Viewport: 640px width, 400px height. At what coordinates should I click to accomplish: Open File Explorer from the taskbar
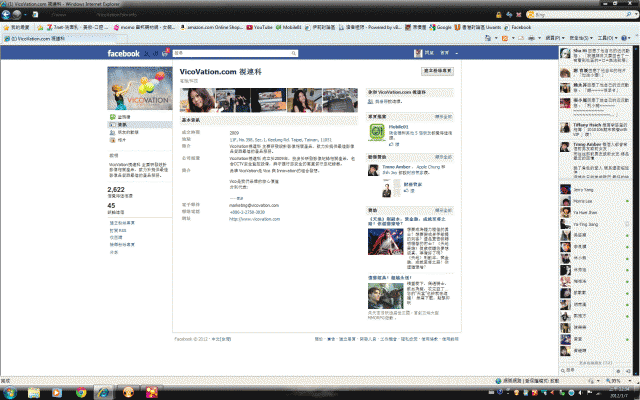(x=34, y=393)
